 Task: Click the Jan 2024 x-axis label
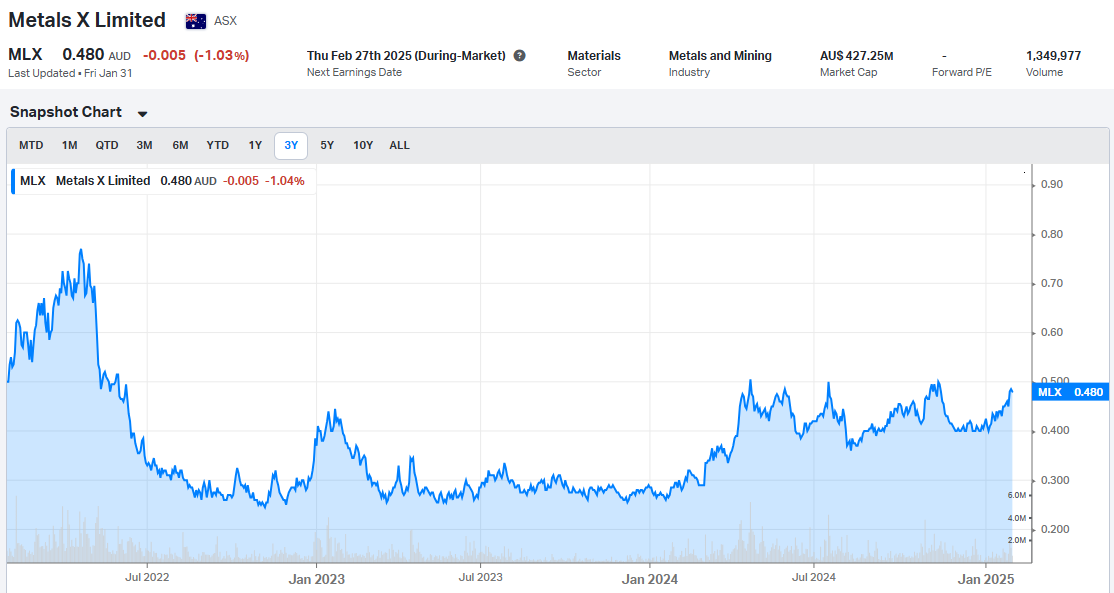tap(649, 580)
